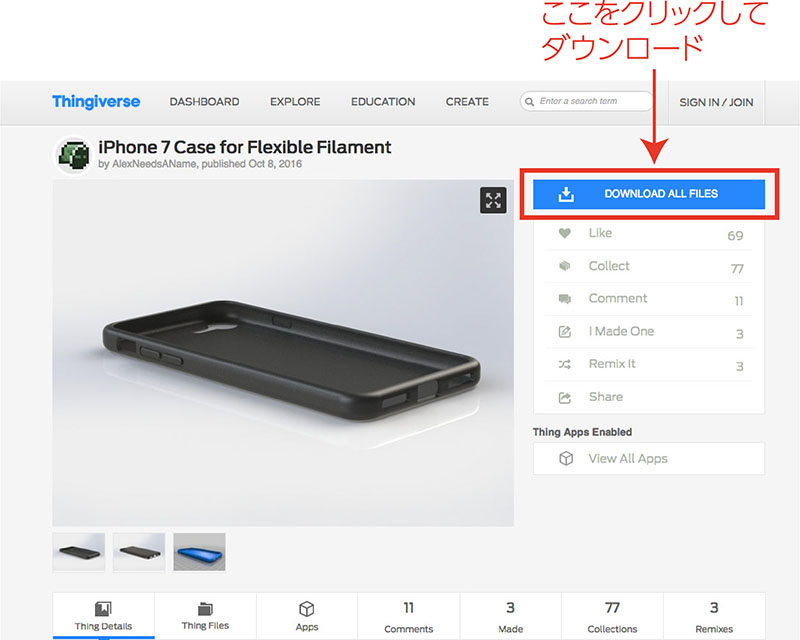Screen dimensions: 800x640
Task: Collect this thing
Action: (648, 266)
